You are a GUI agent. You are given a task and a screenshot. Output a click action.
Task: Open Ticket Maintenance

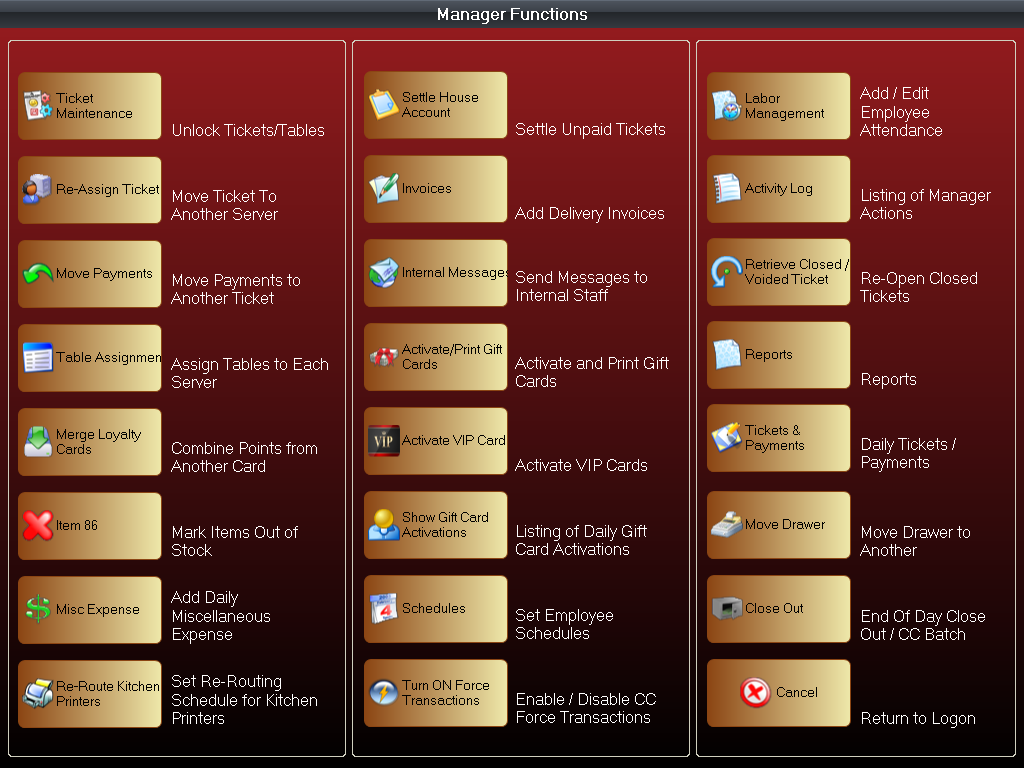click(x=90, y=106)
